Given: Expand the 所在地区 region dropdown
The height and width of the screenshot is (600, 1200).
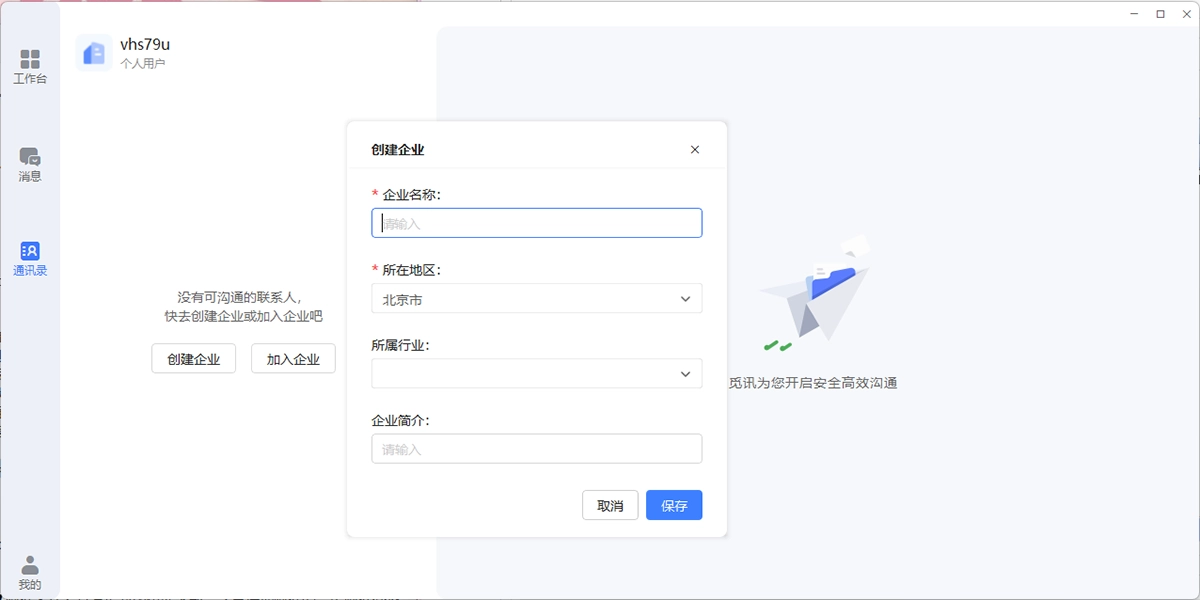Looking at the screenshot, I should 536,298.
